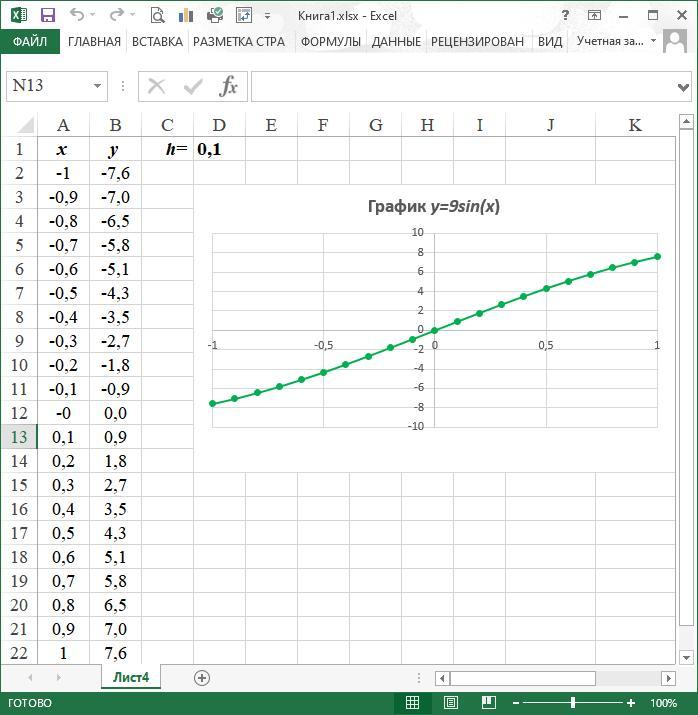Click the Save icon in the quick access toolbar
The image size is (698, 715).
click(47, 15)
